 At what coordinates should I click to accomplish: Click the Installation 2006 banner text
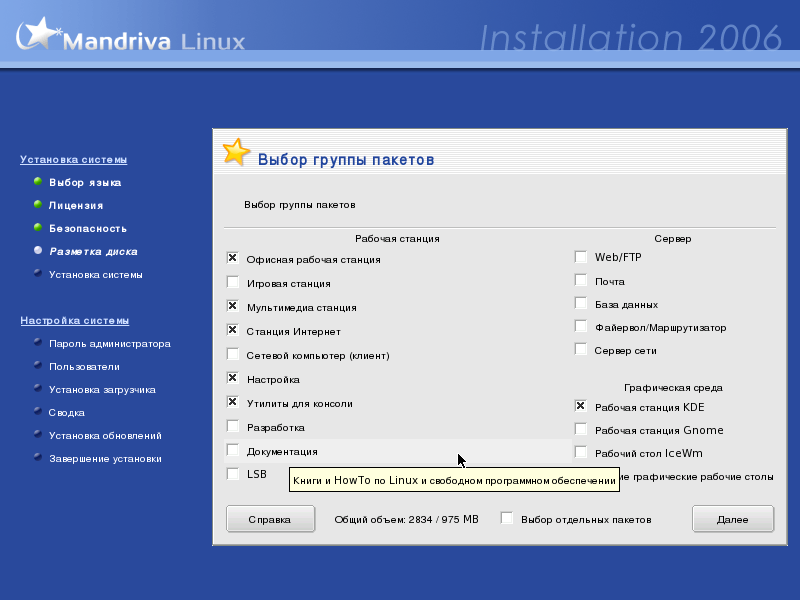pyautogui.click(x=630, y=38)
